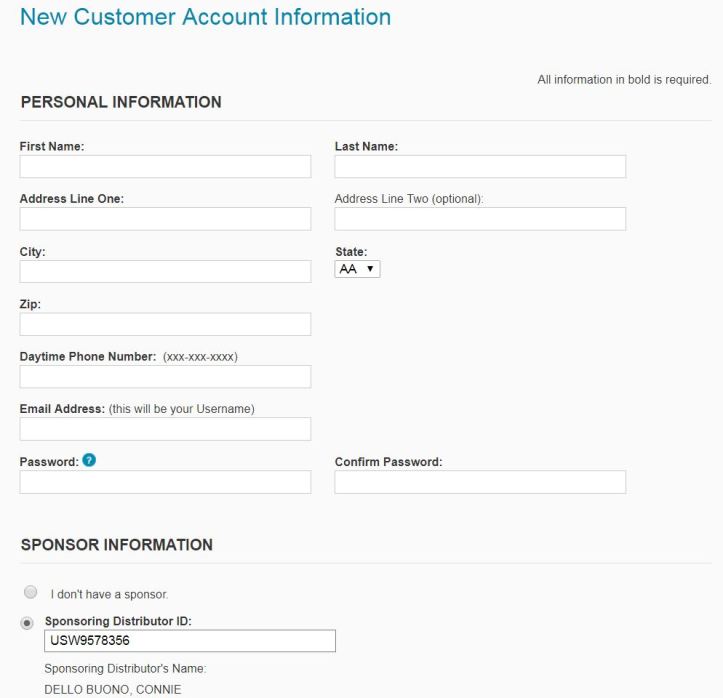Viewport: 723px width, 698px height.
Task: Open the State dropdown
Action: pos(357,269)
